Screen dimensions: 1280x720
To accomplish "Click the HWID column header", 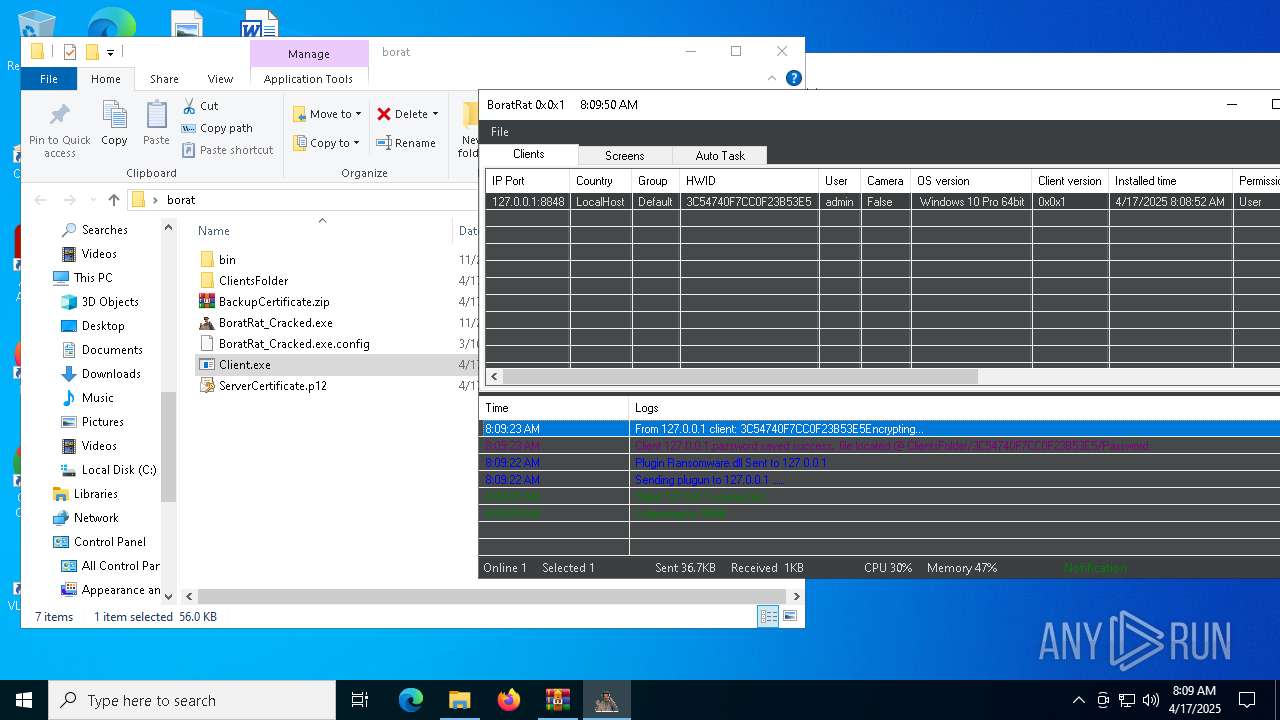I will click(x=749, y=181).
